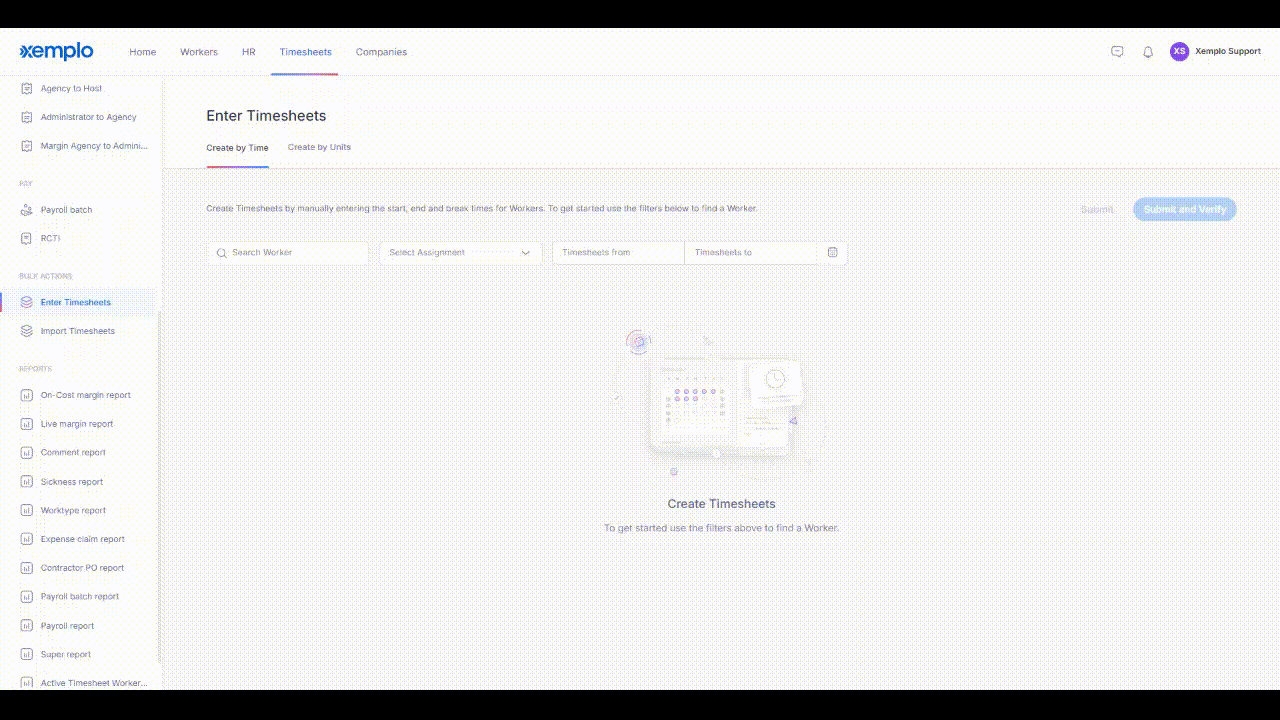Click the Select Assignment chevron arrow

[526, 253]
